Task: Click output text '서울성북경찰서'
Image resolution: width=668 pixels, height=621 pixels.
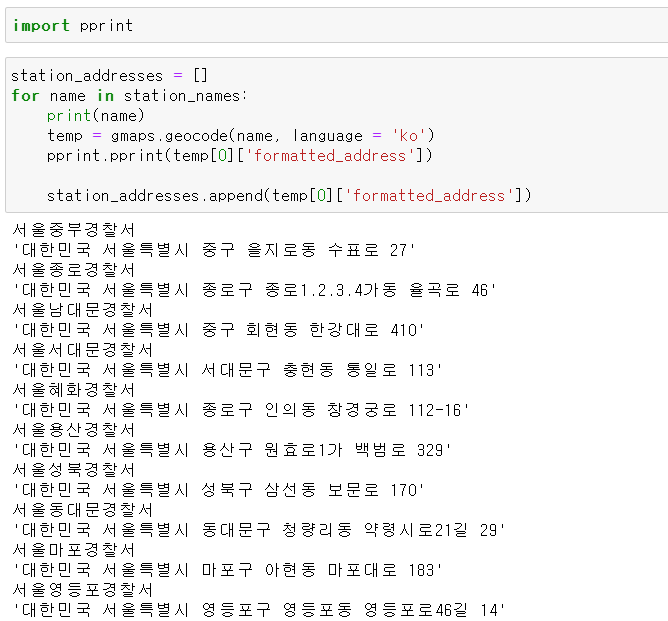Action: click(x=74, y=470)
